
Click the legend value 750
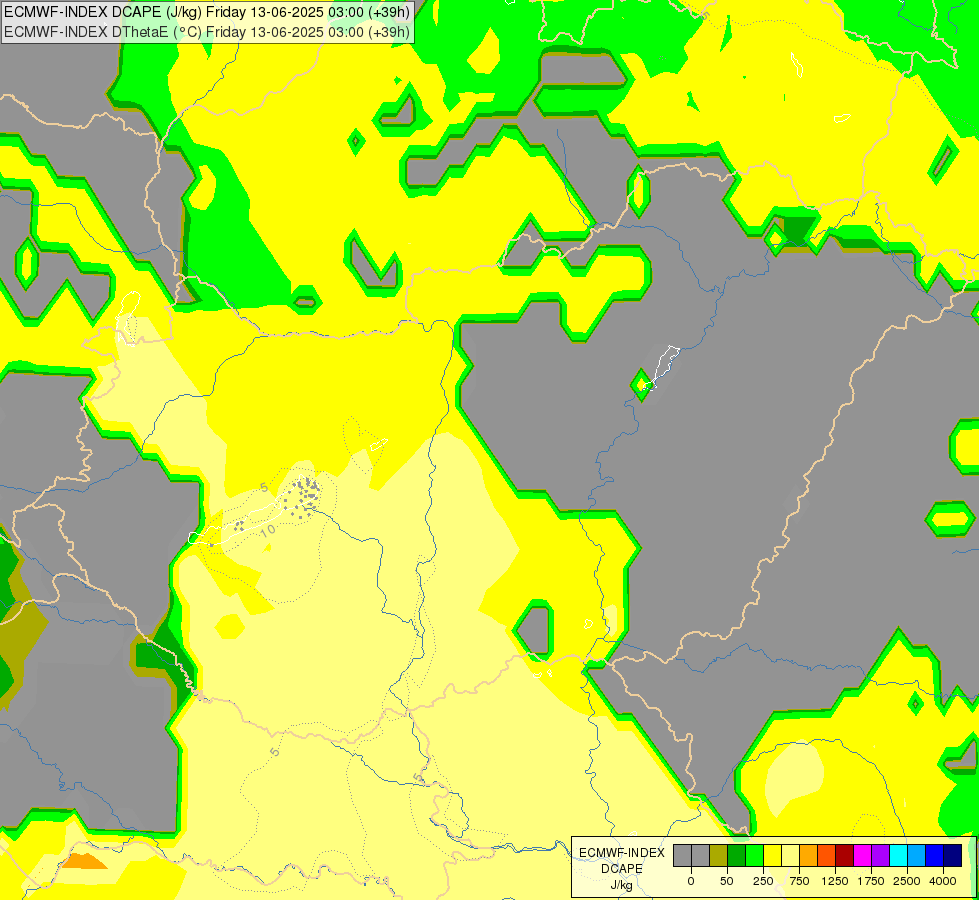coord(799,881)
